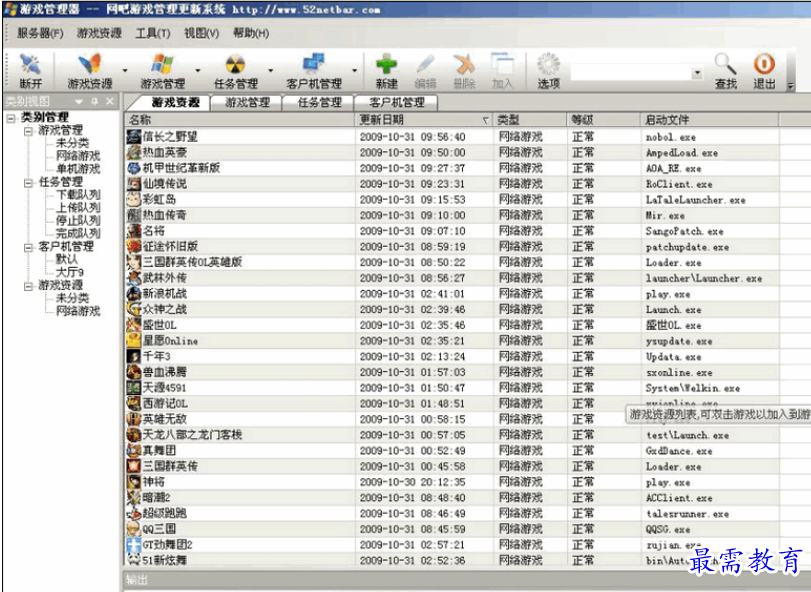The width and height of the screenshot is (811, 592).
Task: Collapse the 游戏资源 tree node
Action: (x=28, y=286)
